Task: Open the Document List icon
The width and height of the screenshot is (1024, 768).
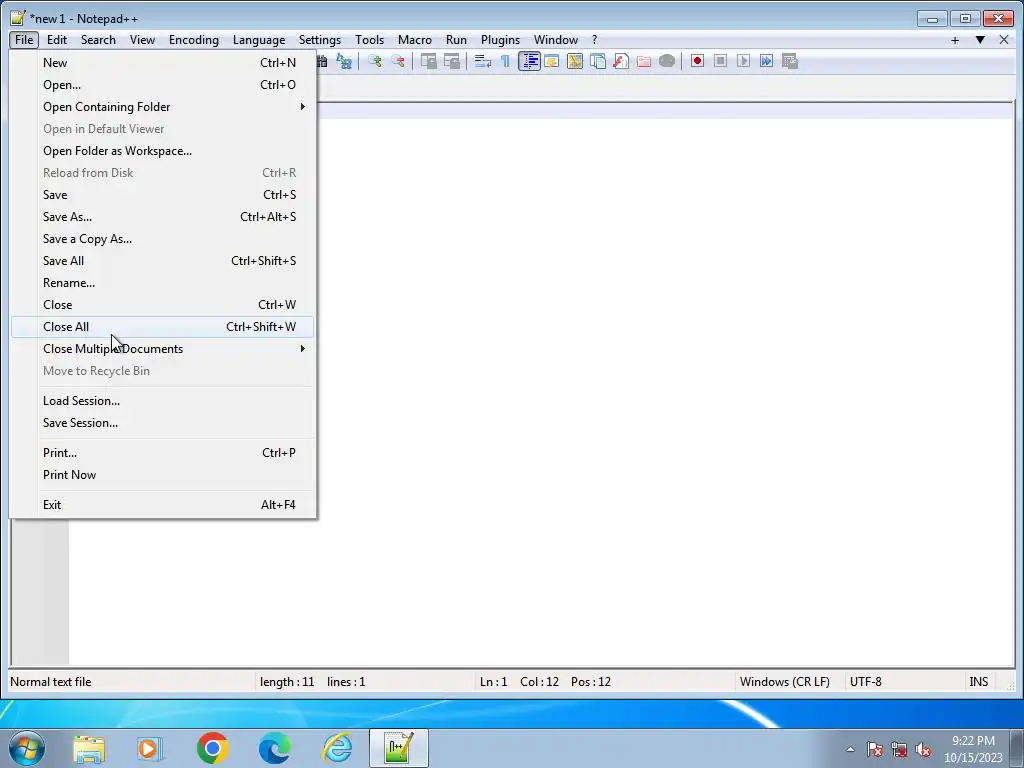Action: click(x=598, y=61)
